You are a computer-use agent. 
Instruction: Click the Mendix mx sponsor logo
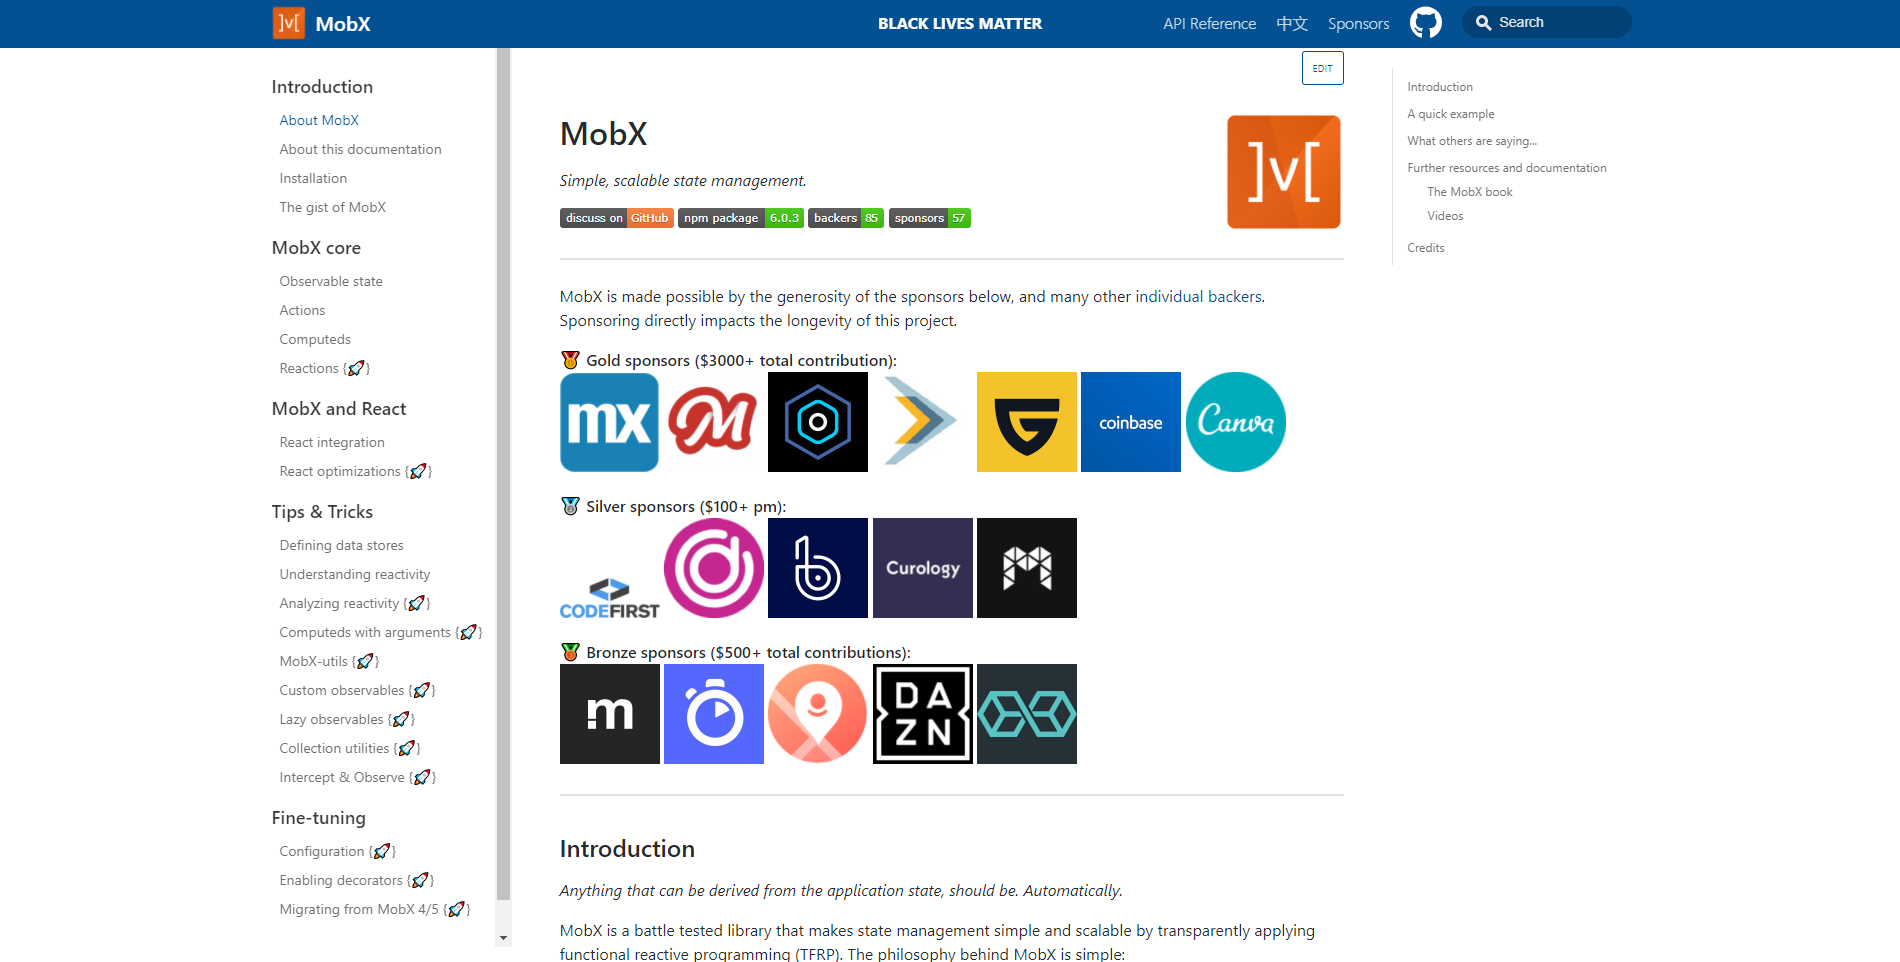[609, 422]
